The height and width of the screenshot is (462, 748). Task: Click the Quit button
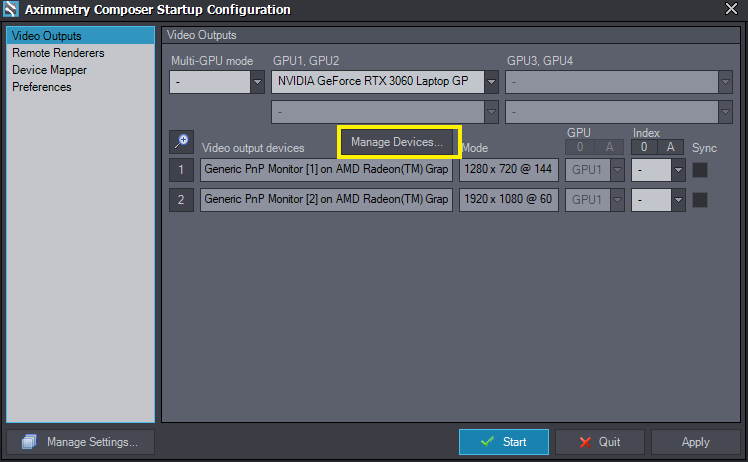click(x=600, y=442)
